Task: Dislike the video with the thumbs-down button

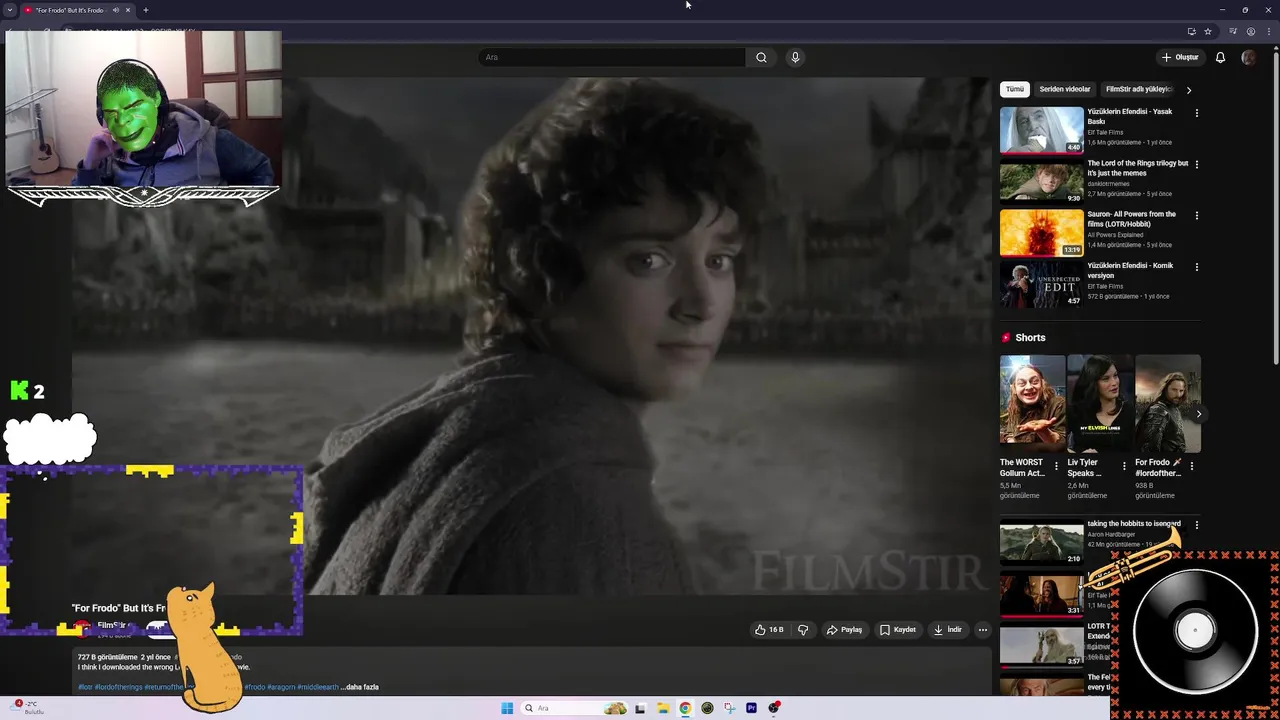Action: click(803, 630)
